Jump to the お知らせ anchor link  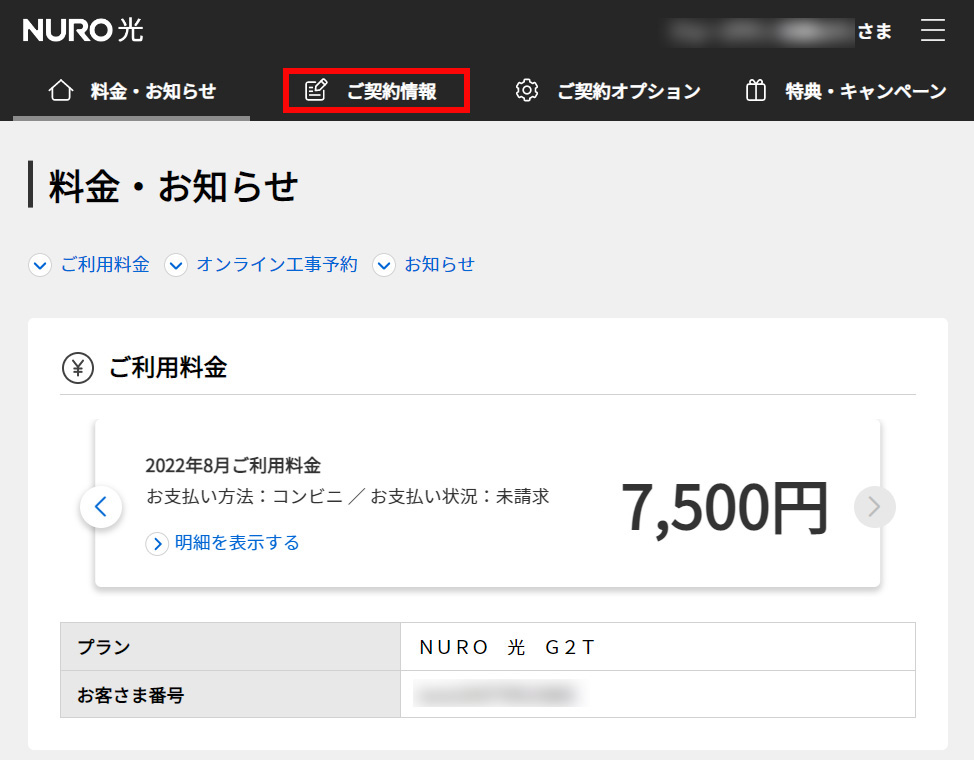pos(440,265)
